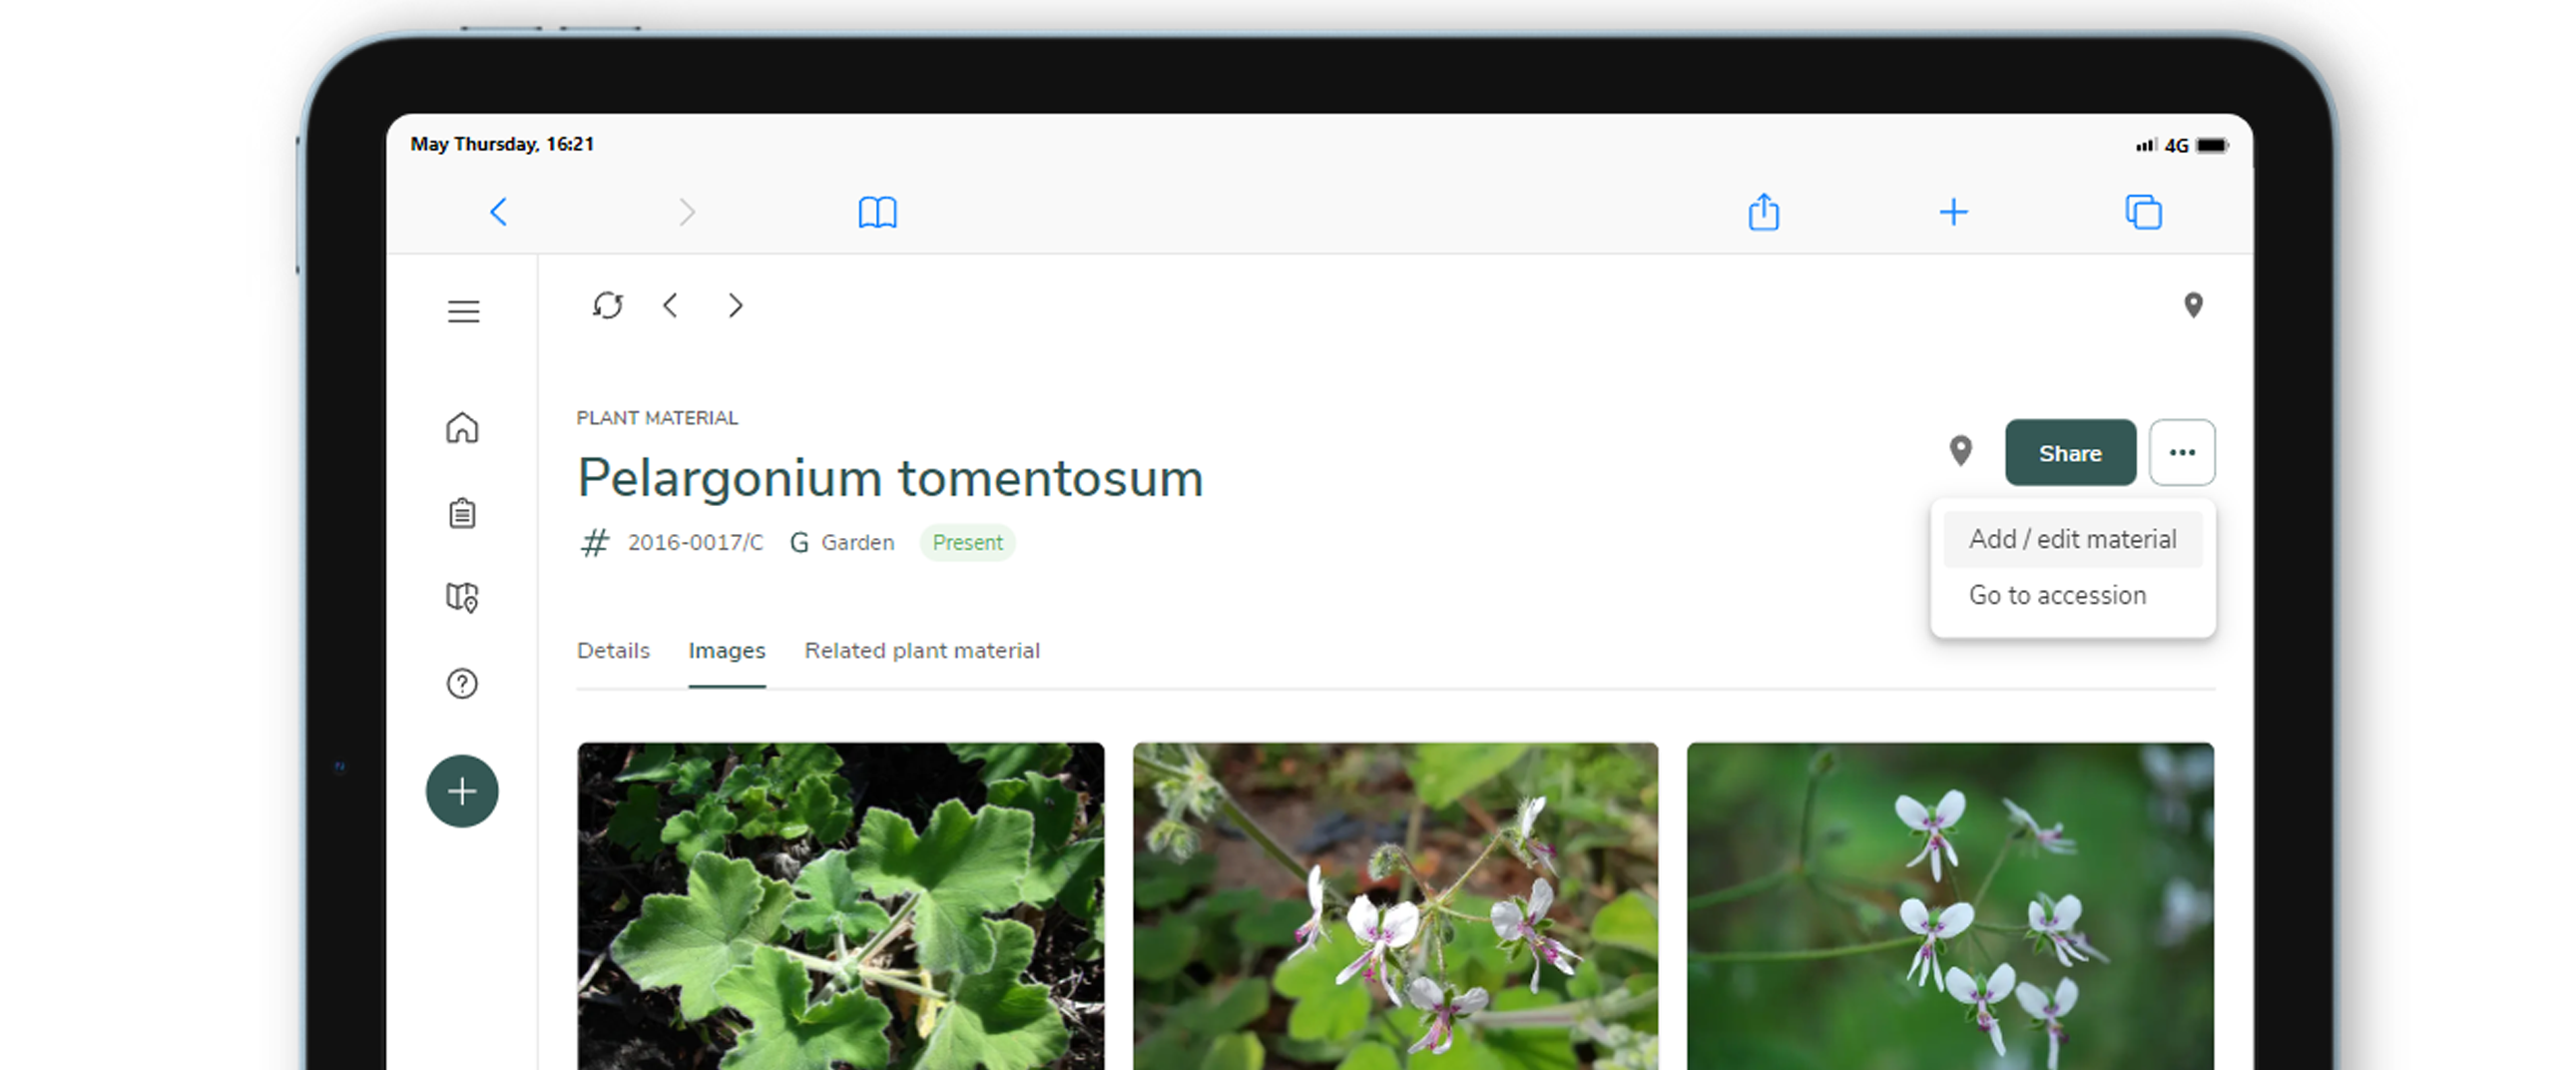Open the pelargonium leaves photo thumbnail
2576x1070 pixels.
[841, 906]
